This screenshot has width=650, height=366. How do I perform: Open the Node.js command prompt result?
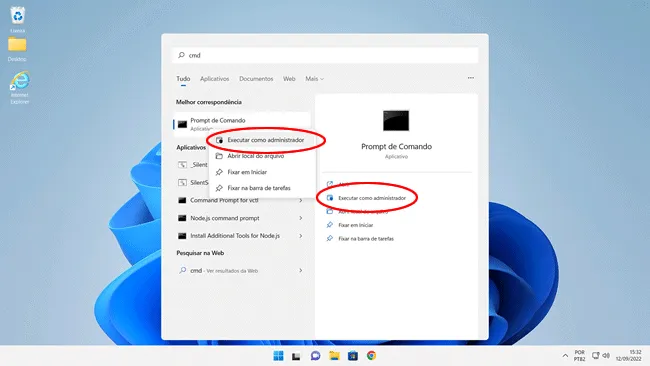pos(242,218)
